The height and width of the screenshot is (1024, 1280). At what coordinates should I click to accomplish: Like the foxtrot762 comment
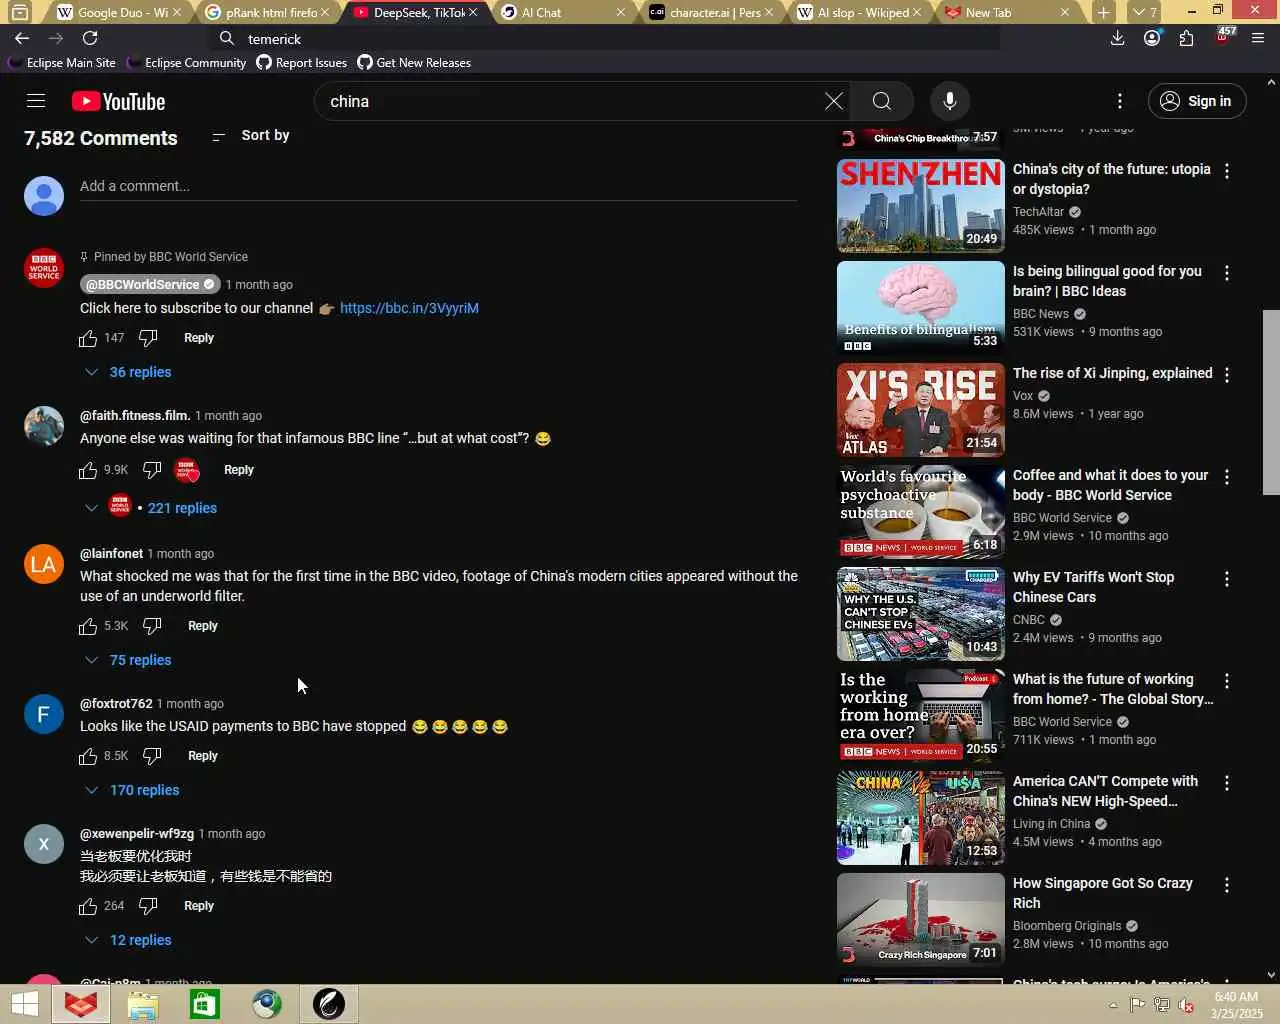(x=88, y=756)
